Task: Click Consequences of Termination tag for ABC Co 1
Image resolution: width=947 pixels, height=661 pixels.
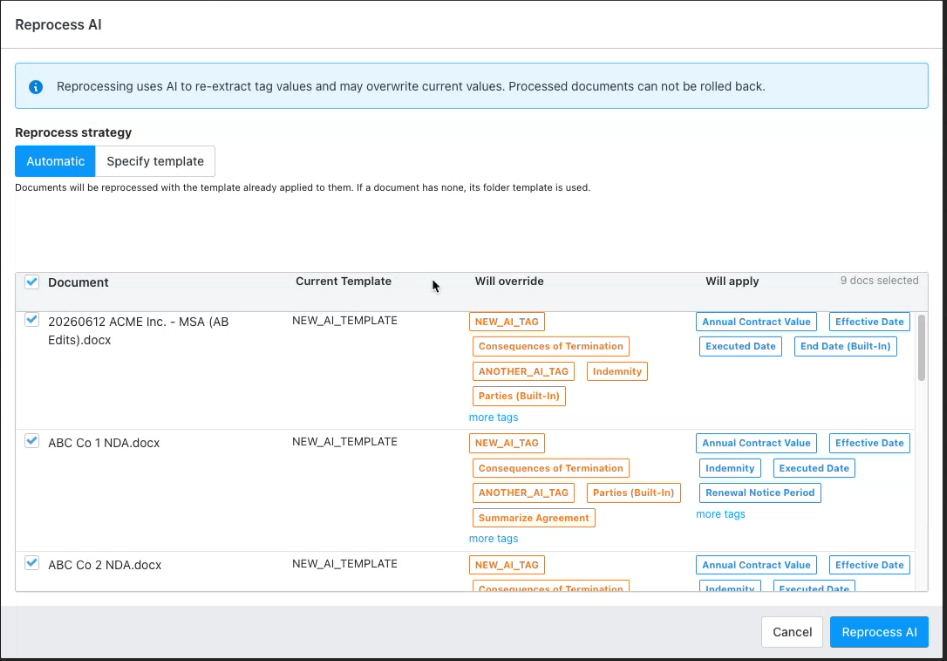Action: [x=551, y=468]
